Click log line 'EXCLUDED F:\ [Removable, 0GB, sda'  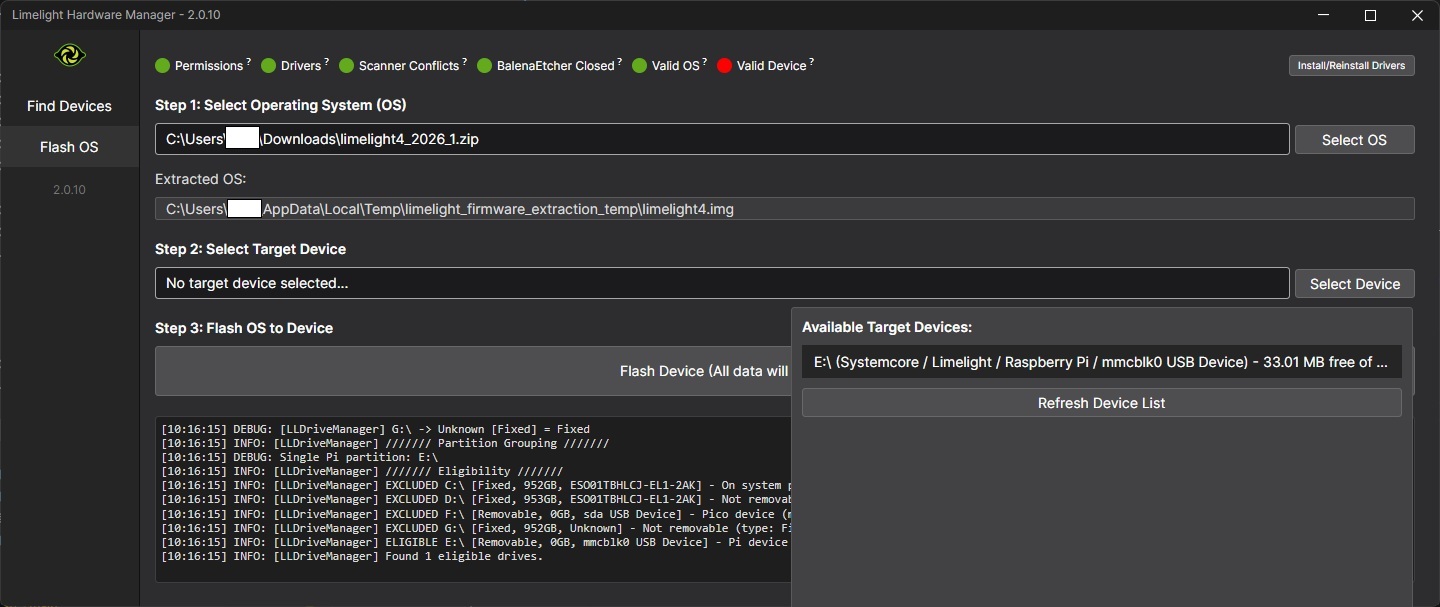click(x=475, y=514)
